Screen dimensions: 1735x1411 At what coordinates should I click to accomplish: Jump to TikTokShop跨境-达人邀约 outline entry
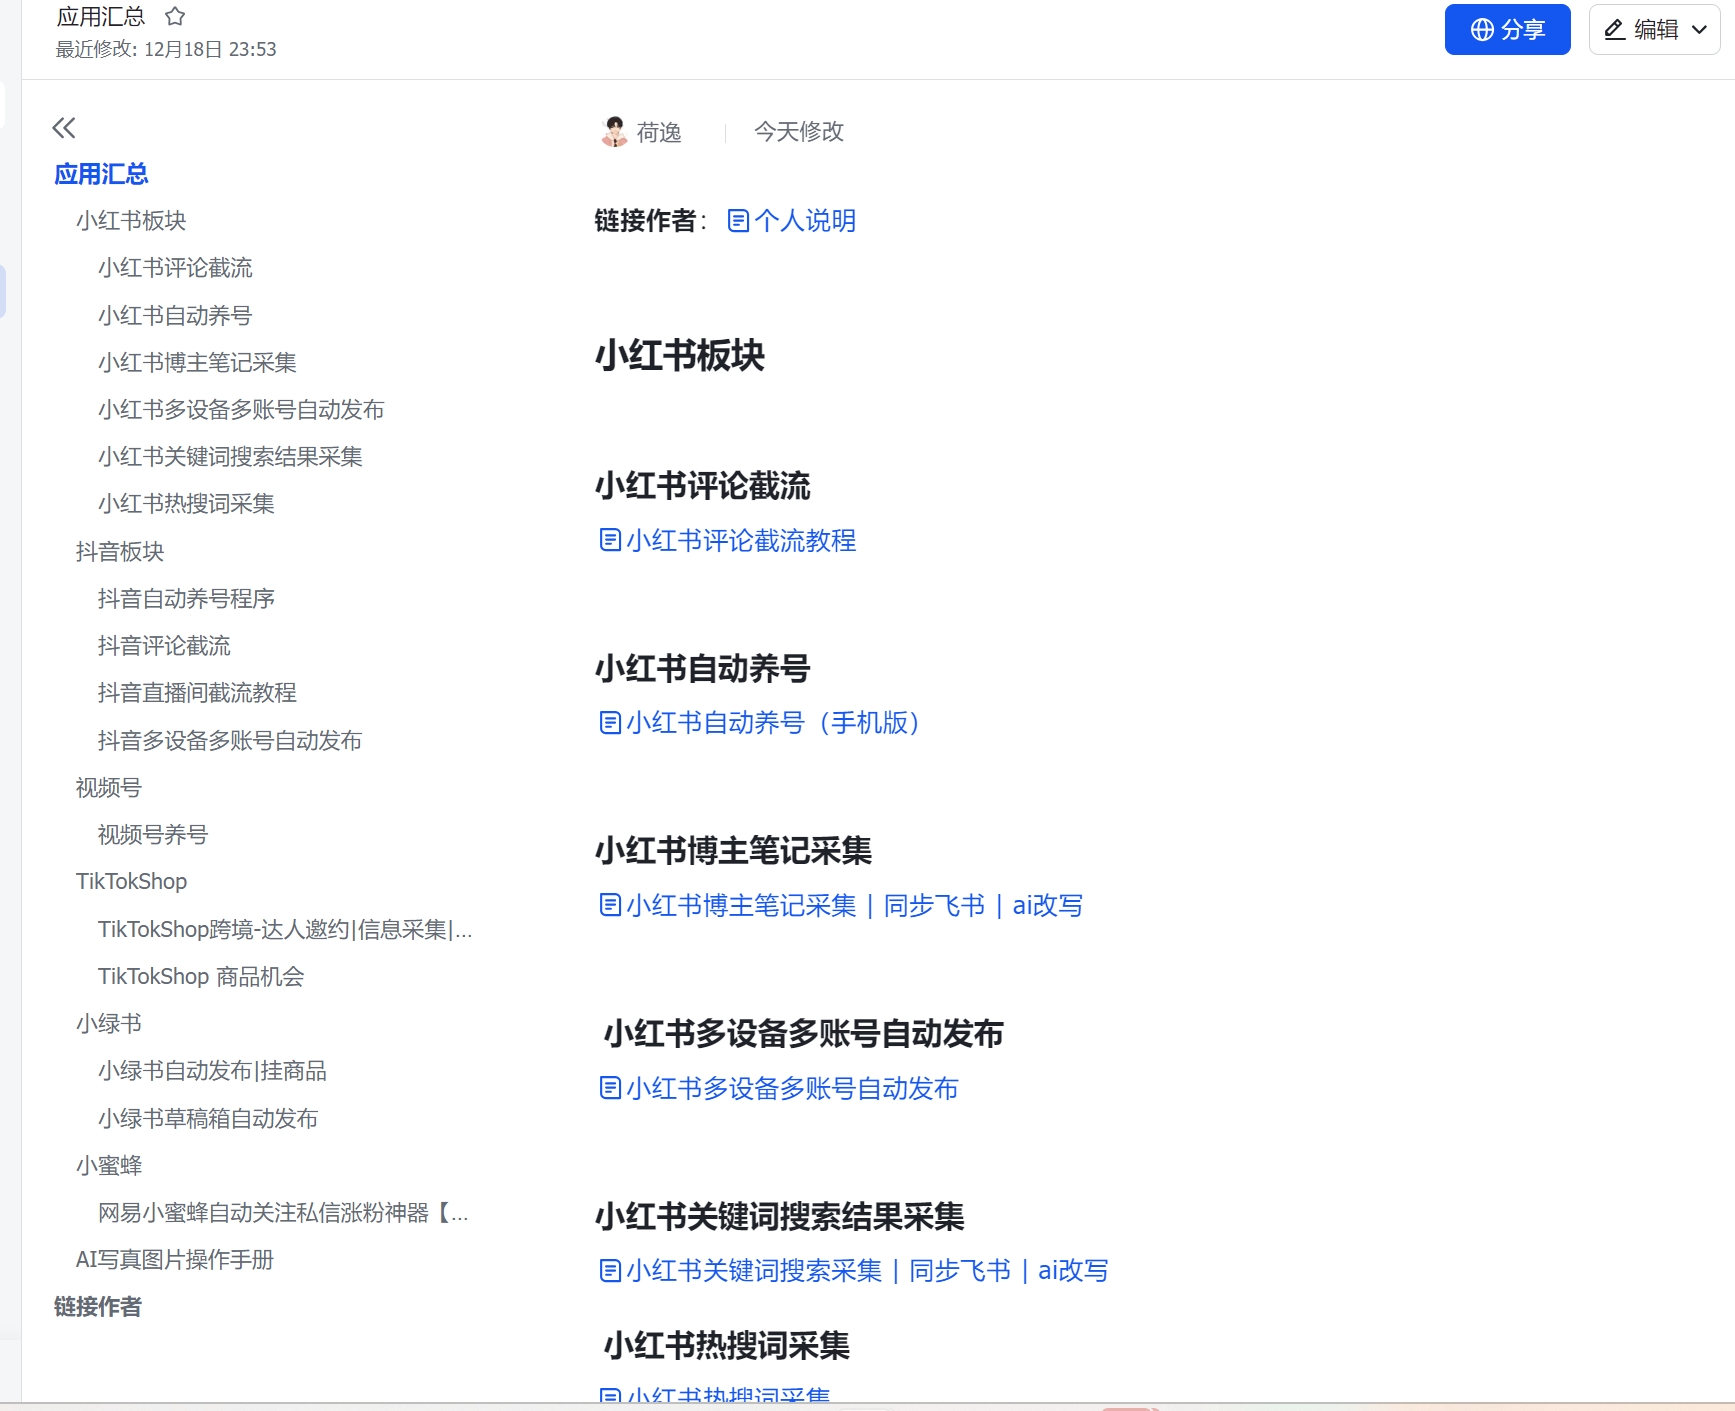coord(285,929)
